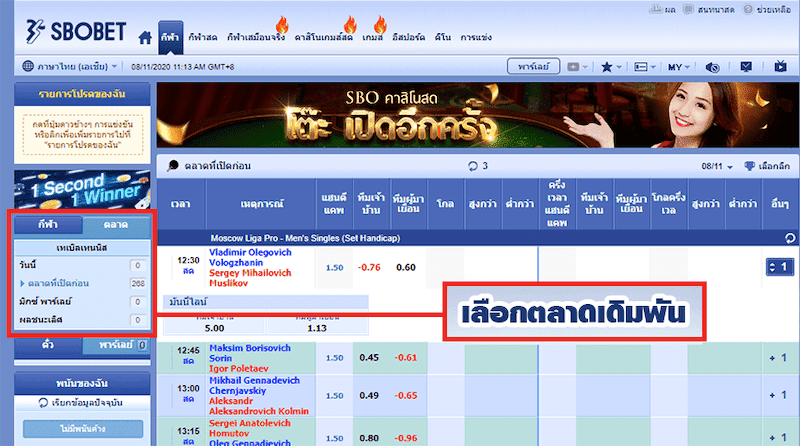Click the globe language icon
Viewport: 800px width, 446px height.
click(28, 66)
